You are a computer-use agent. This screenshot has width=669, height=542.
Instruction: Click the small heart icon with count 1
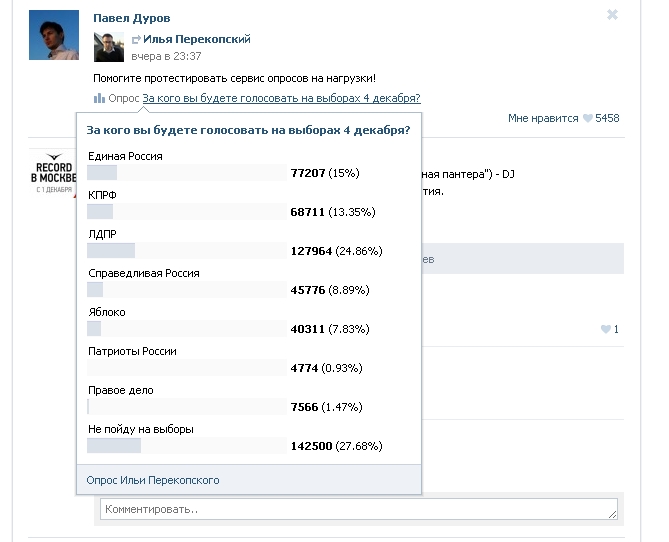click(x=605, y=329)
